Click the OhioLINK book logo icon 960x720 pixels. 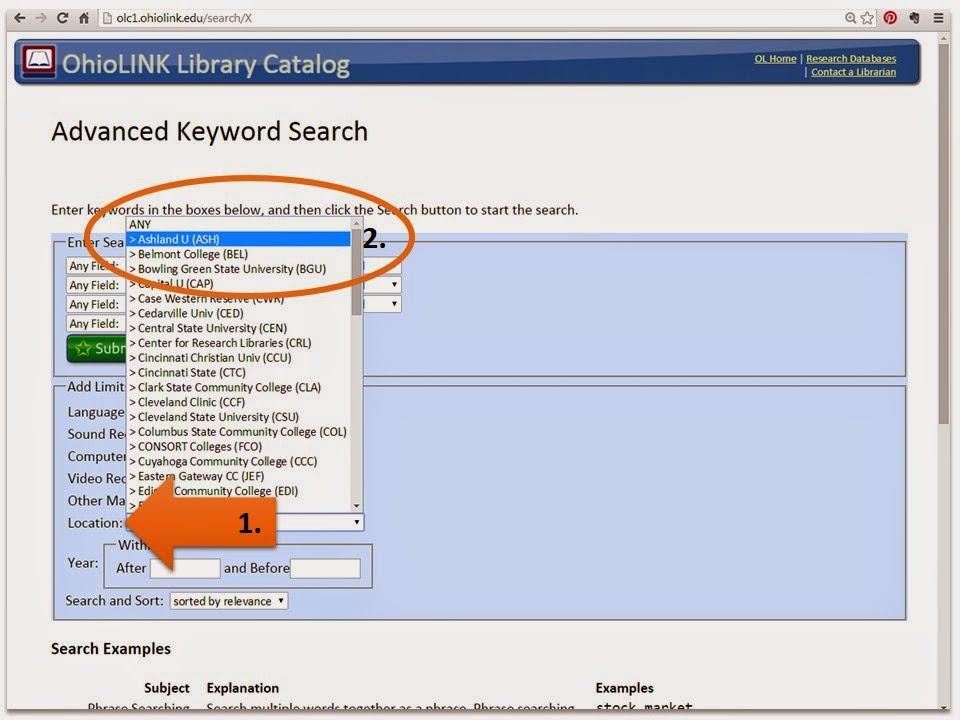tap(39, 61)
